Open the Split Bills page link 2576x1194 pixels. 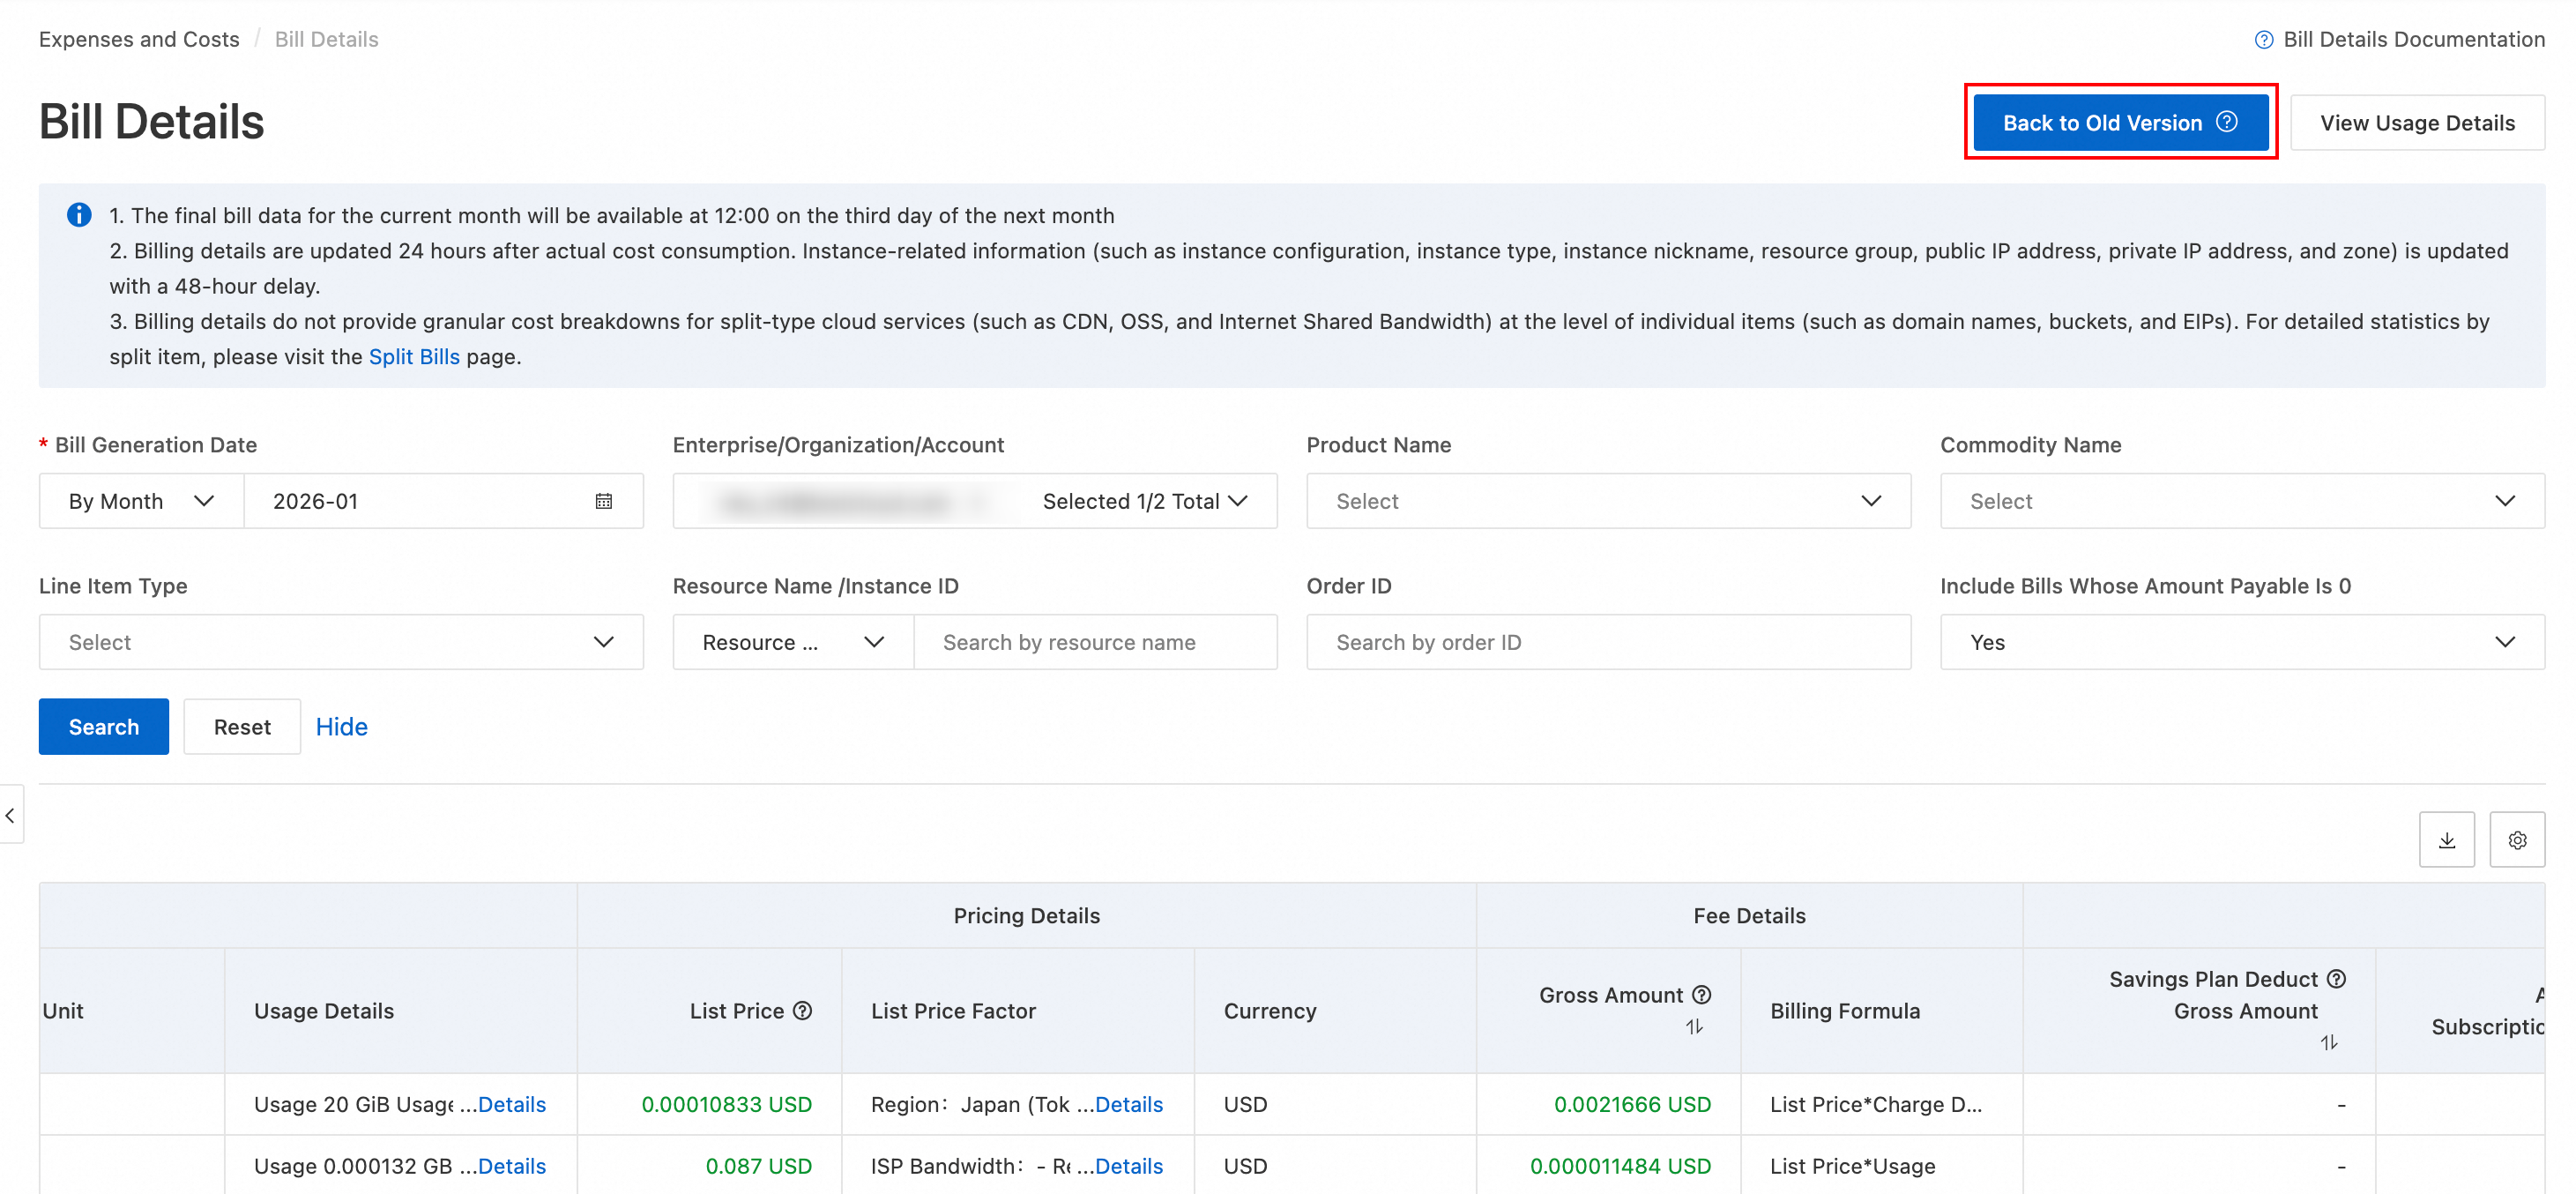[414, 357]
